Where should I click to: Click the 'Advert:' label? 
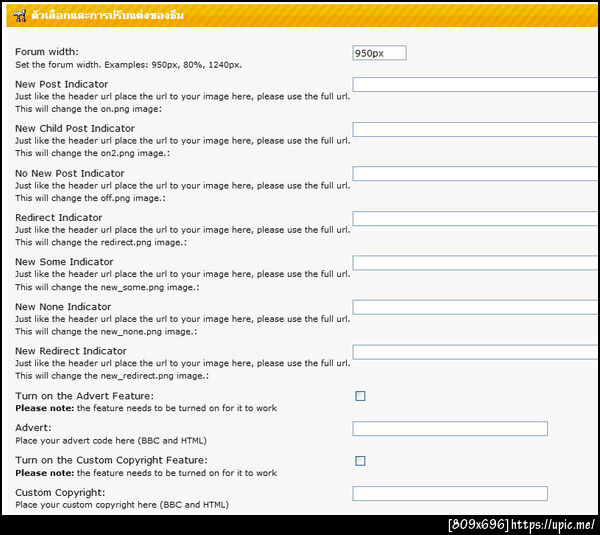(33, 428)
